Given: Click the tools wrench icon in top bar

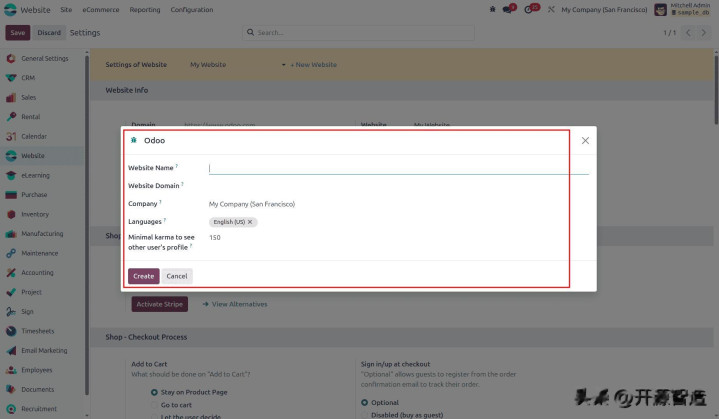Looking at the screenshot, I should 551,9.
